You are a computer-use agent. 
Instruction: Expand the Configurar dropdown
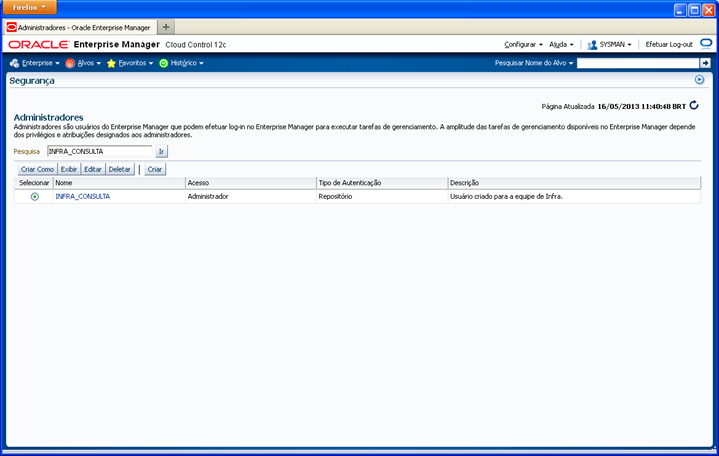coord(523,44)
